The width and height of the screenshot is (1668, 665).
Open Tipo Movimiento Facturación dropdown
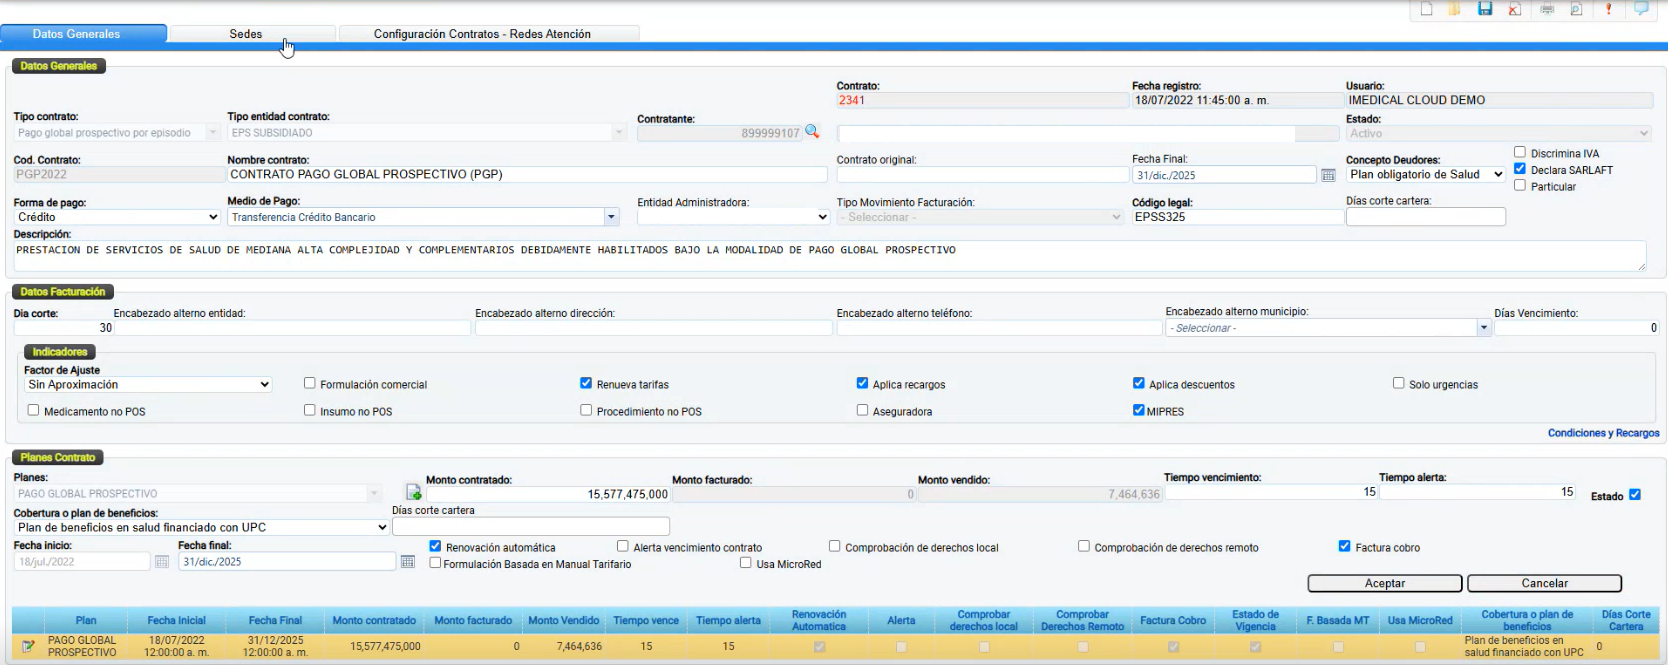980,217
